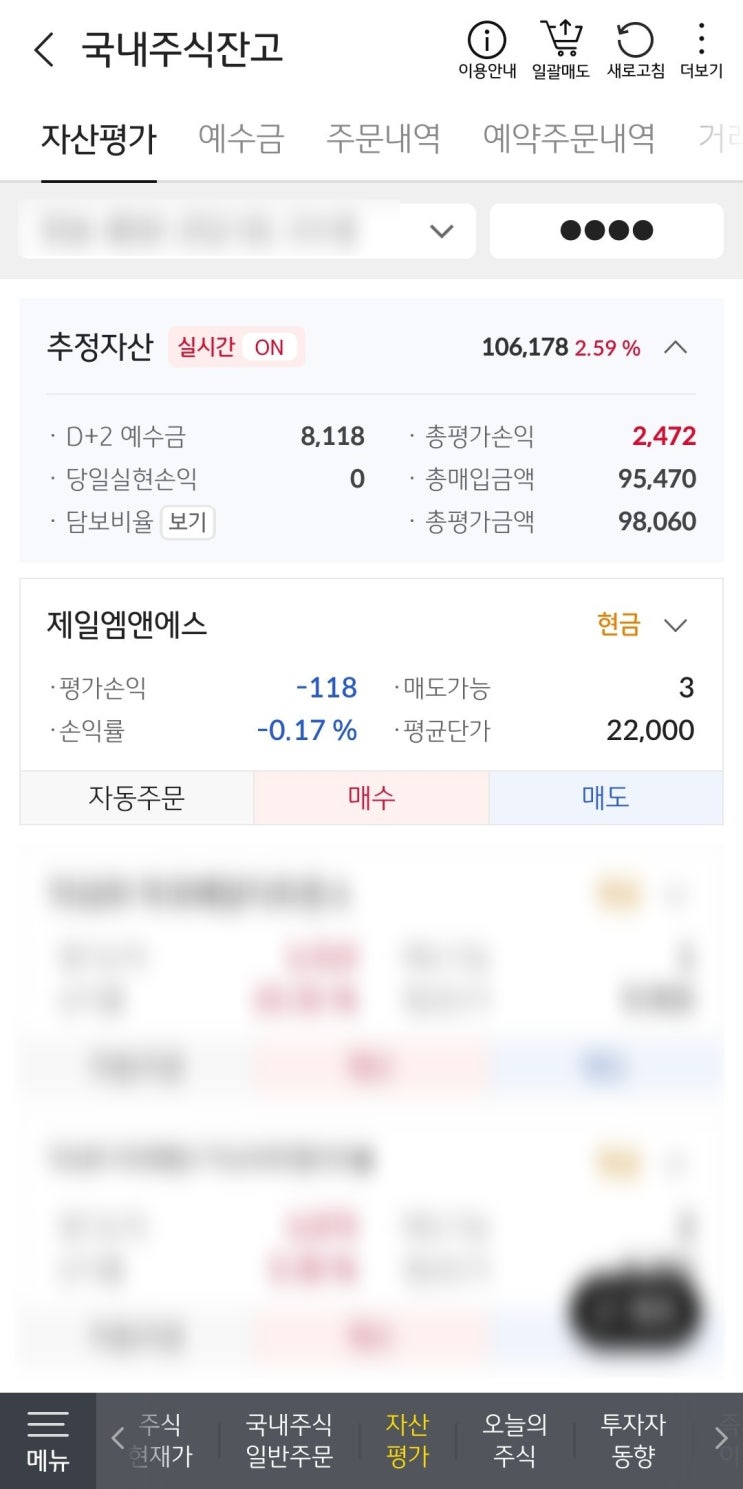Tap the 담보비율 보기 button
The width and height of the screenshot is (743, 1489).
click(x=188, y=522)
